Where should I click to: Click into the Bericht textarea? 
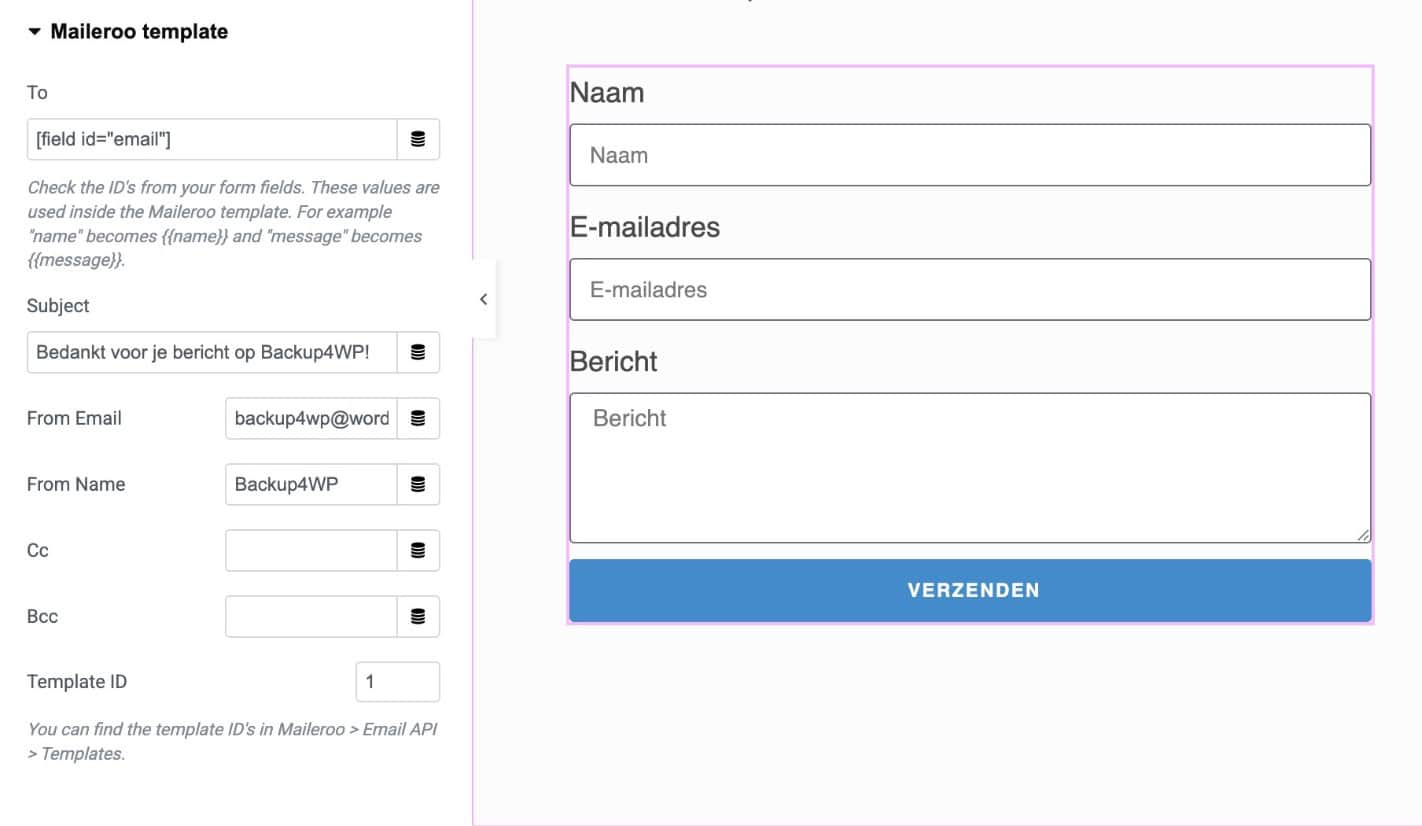970,468
